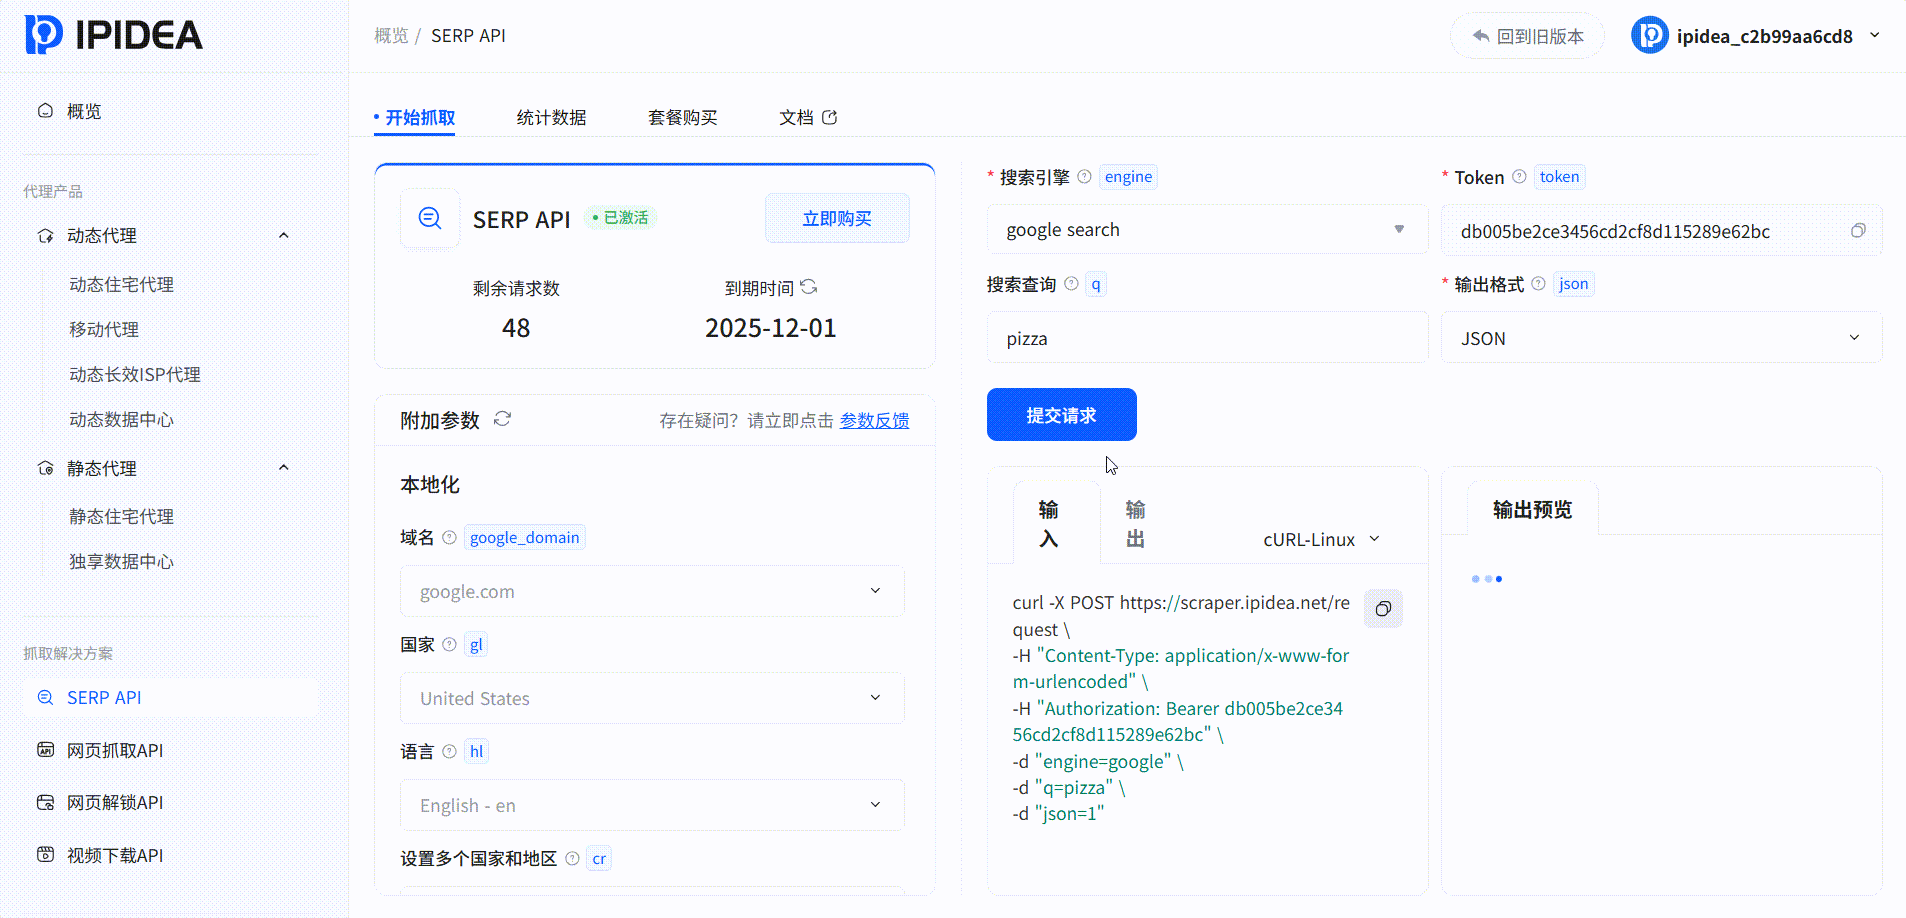Click the google_domain parameter tag
This screenshot has width=1906, height=918.
tap(524, 538)
